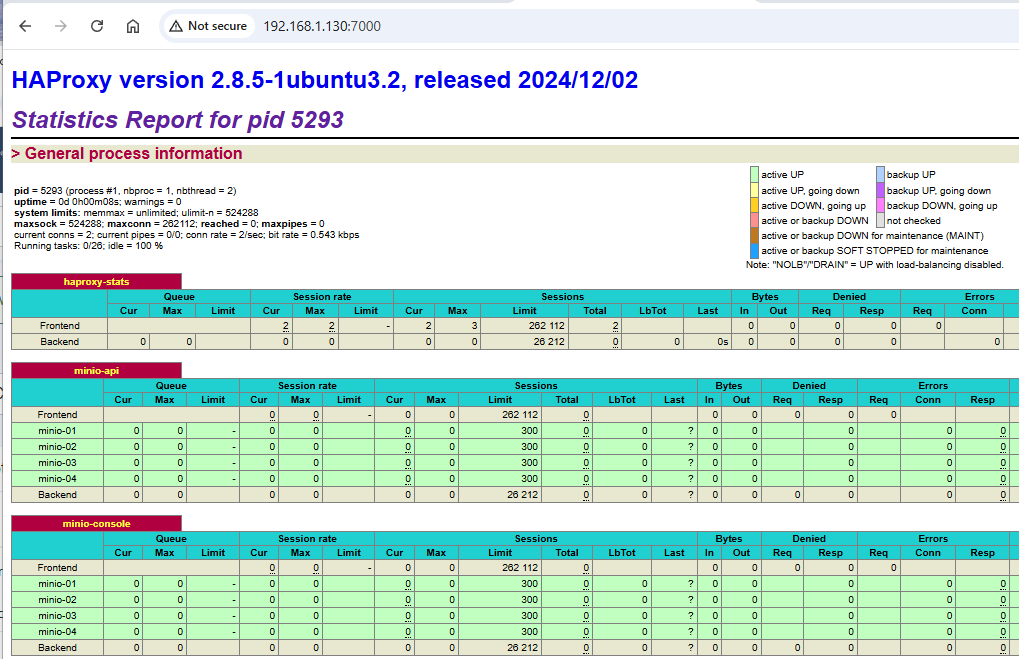Select the minio-04 row in minio-console
Screen dimensions: 1019x659
point(57,632)
